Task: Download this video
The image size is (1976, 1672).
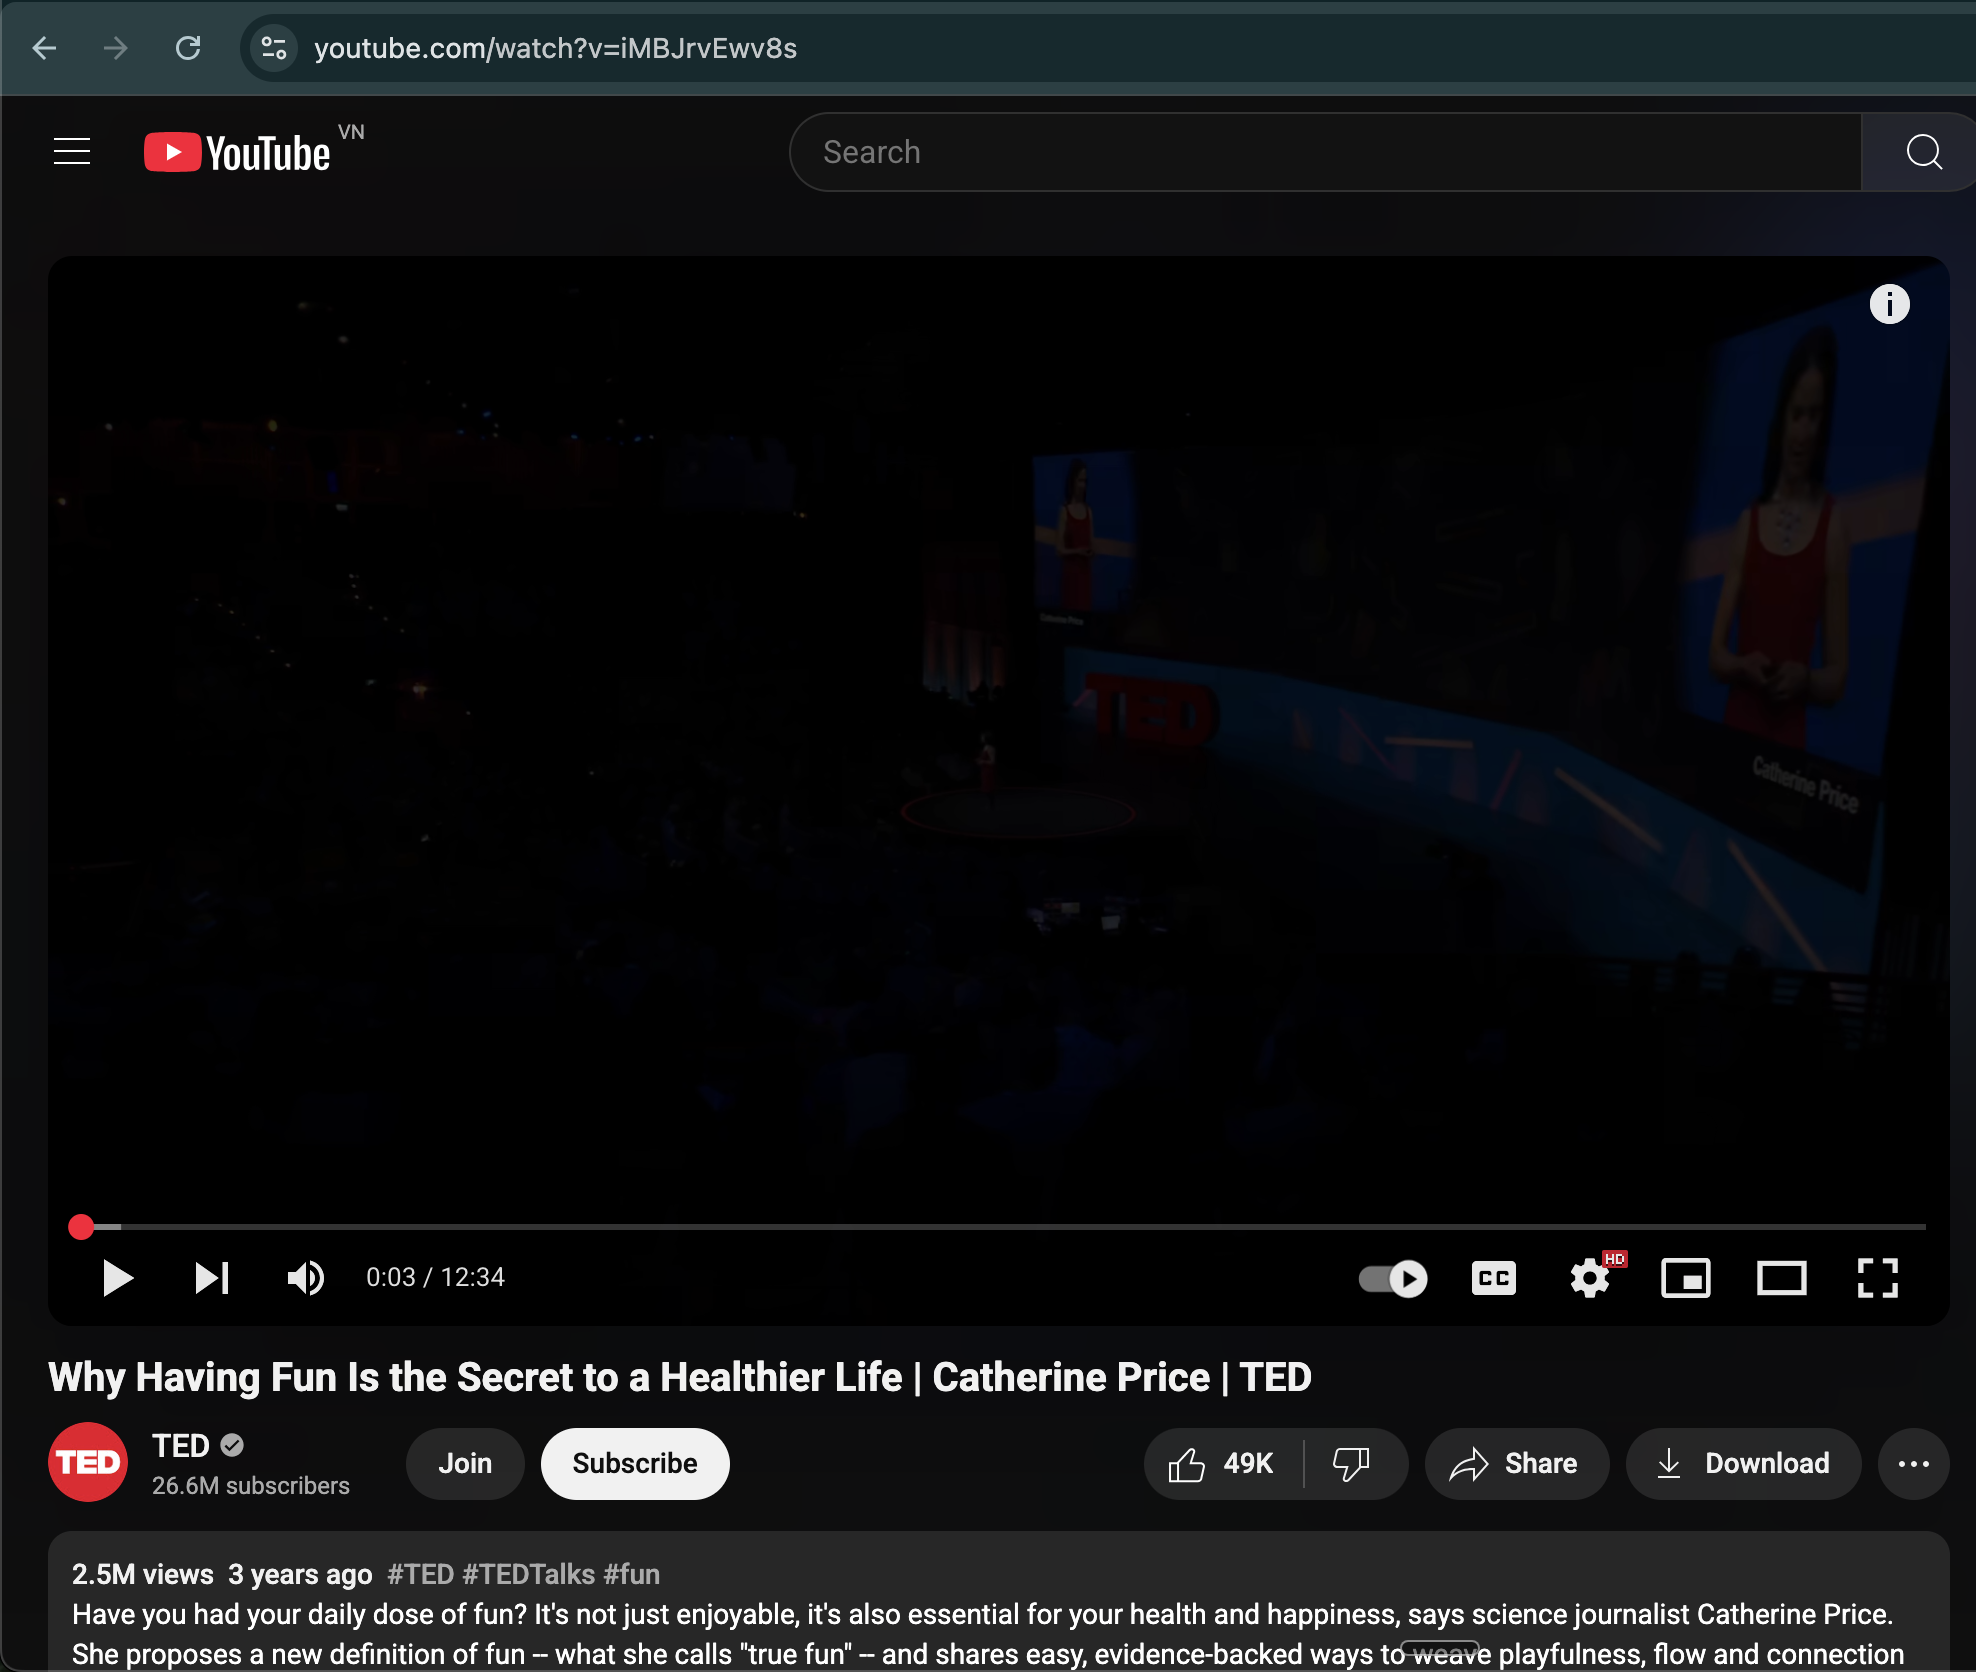Action: pyautogui.click(x=1743, y=1463)
